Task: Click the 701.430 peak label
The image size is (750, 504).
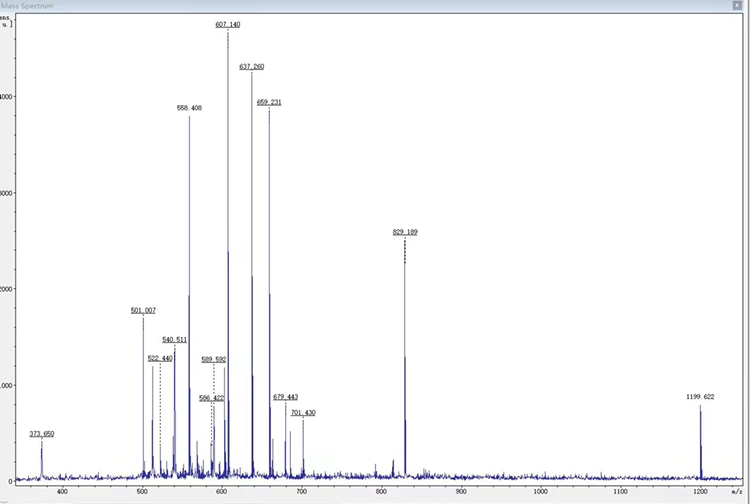Action: [x=303, y=412]
